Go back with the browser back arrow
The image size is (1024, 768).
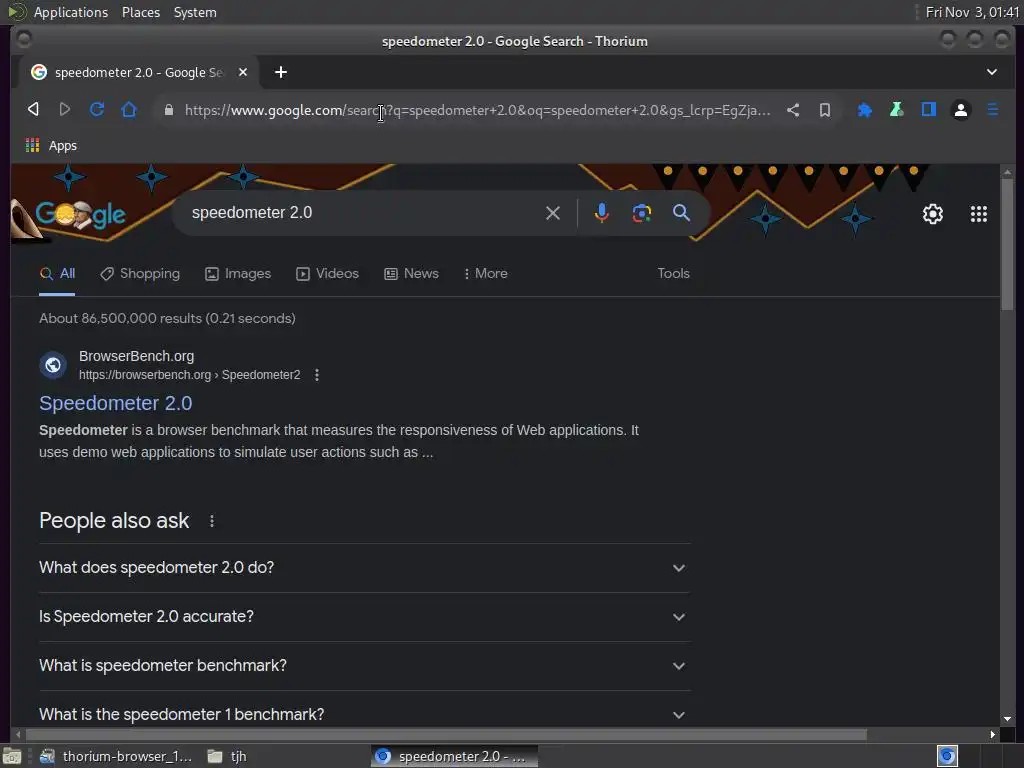tap(33, 109)
